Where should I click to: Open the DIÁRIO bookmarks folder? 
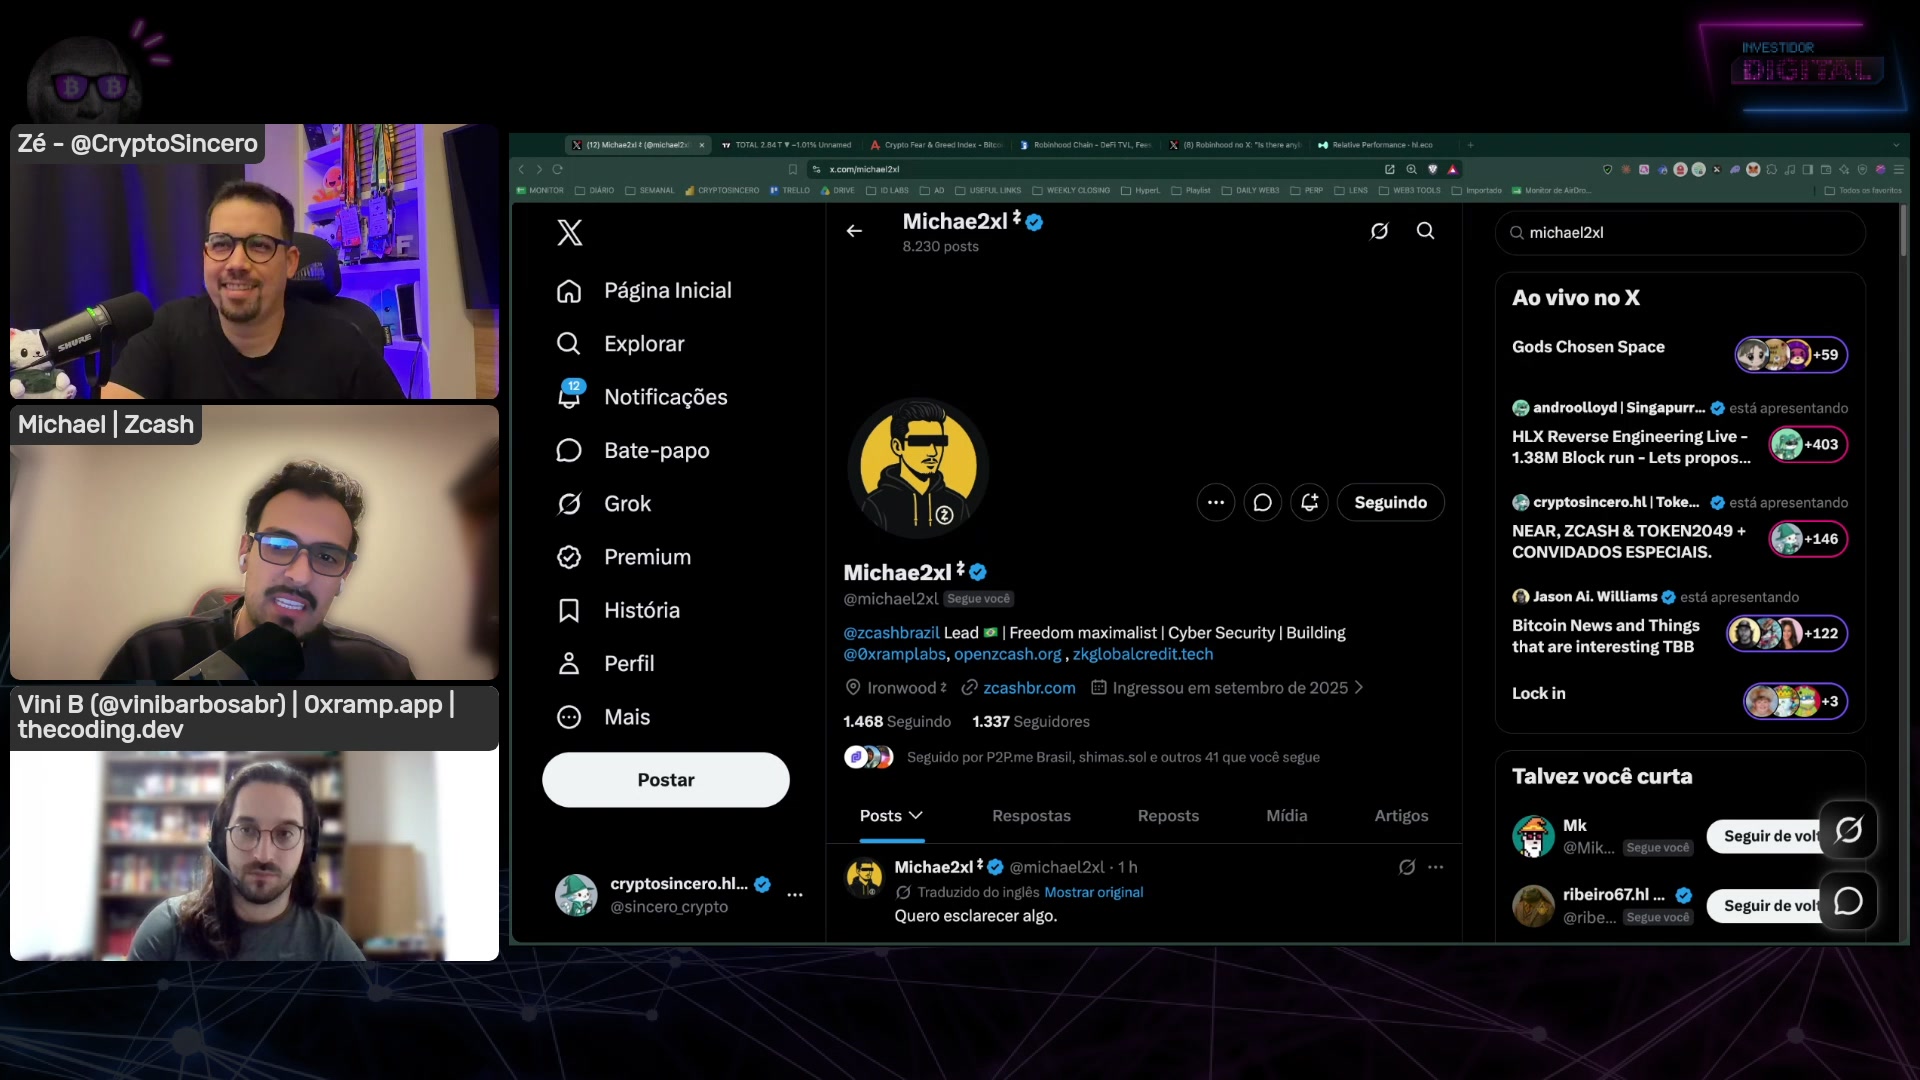point(595,190)
